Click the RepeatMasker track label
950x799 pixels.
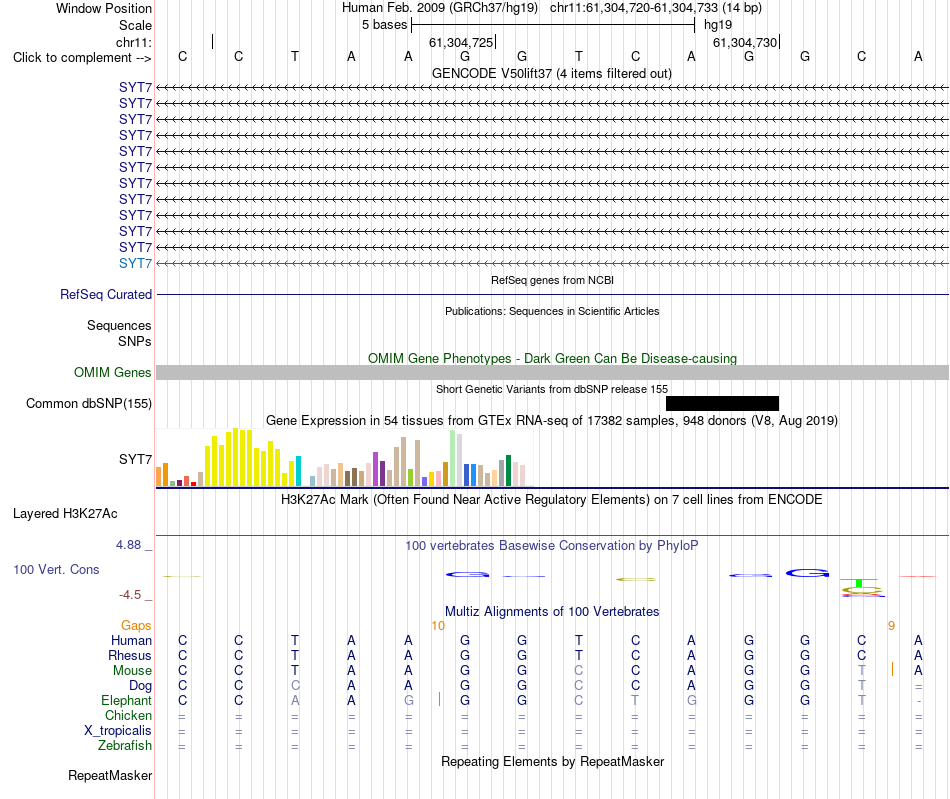[110, 776]
